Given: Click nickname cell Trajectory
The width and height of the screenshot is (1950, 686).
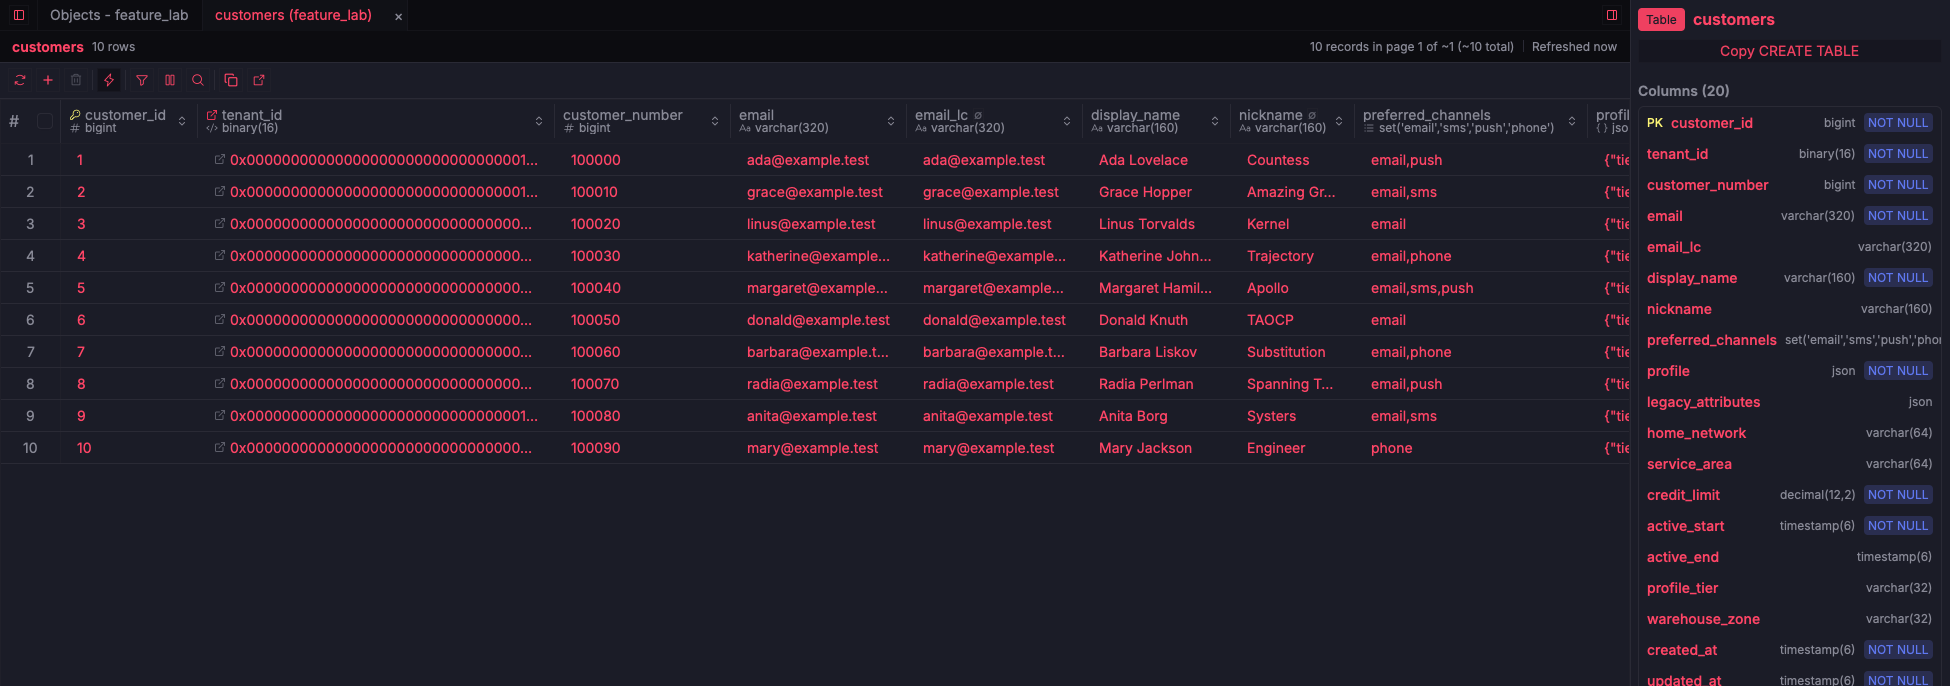Looking at the screenshot, I should 1280,256.
